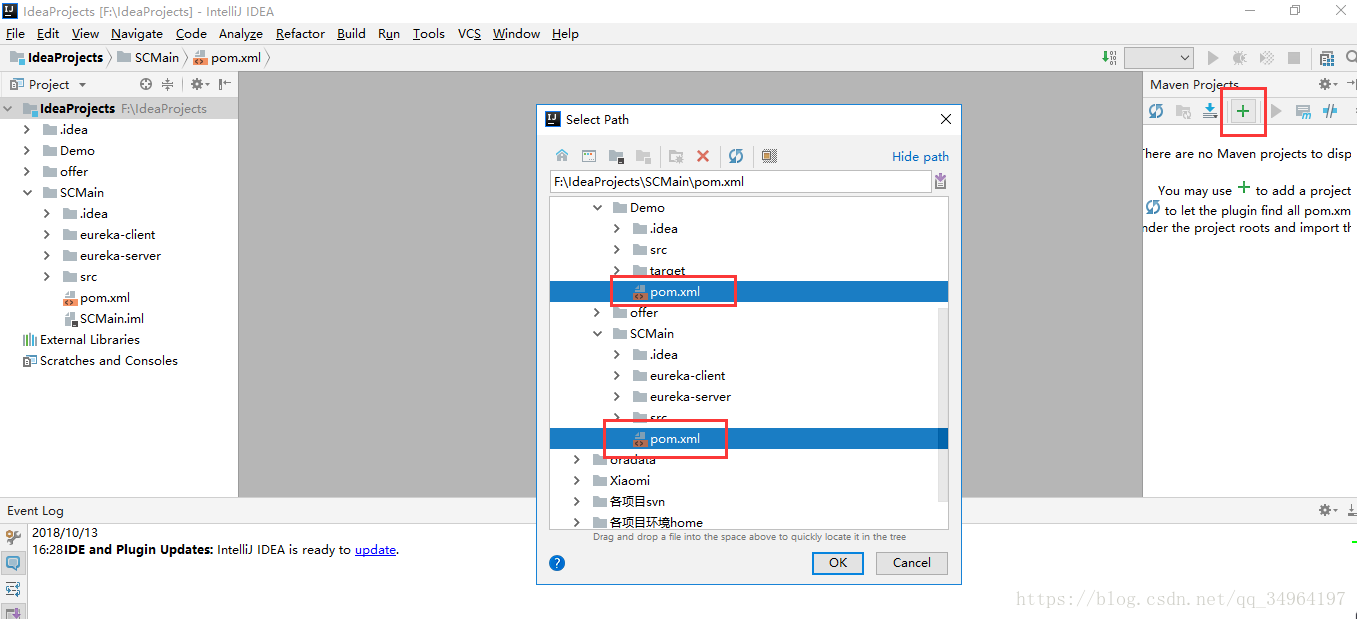
Task: Collapse all in Project panel
Action: (168, 84)
